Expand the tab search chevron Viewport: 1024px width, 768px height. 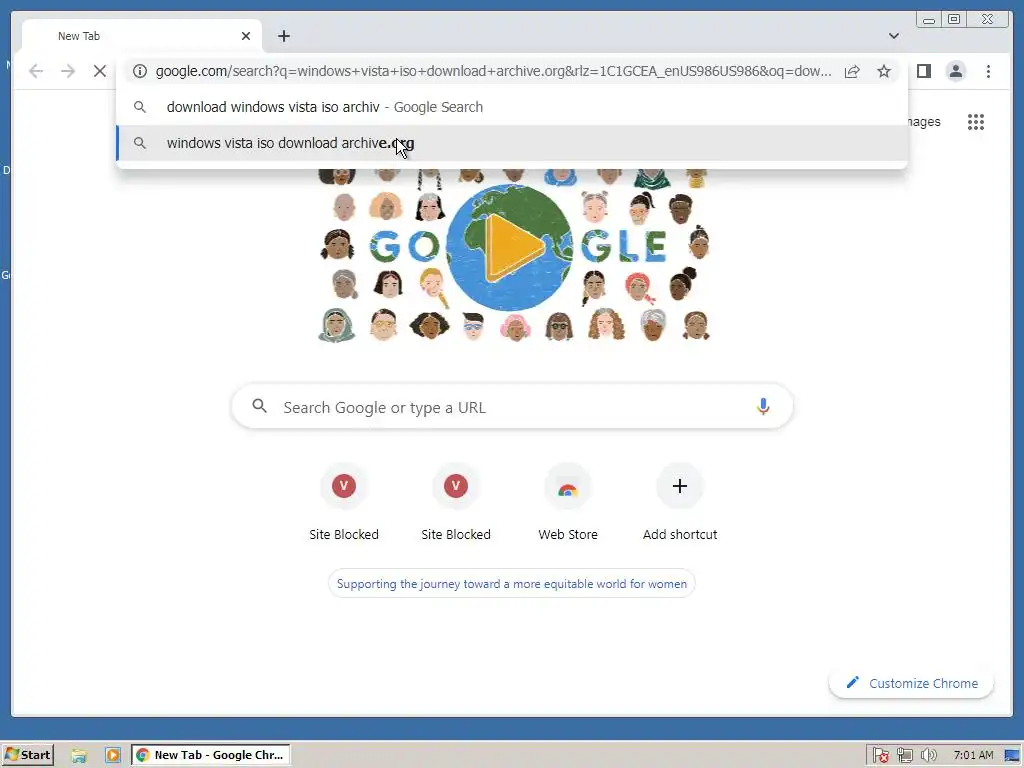pyautogui.click(x=893, y=36)
